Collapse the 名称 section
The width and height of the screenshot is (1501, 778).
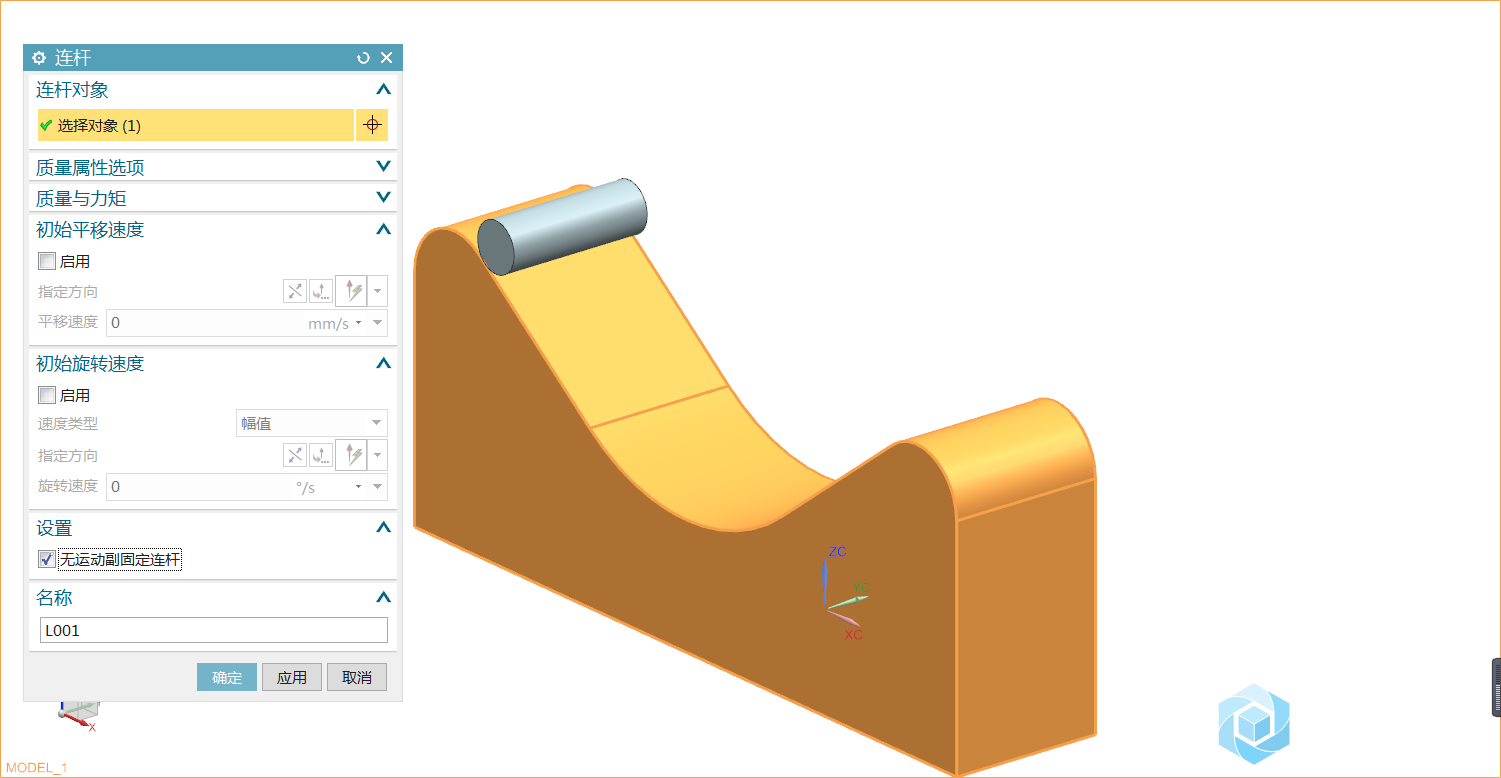[x=383, y=597]
